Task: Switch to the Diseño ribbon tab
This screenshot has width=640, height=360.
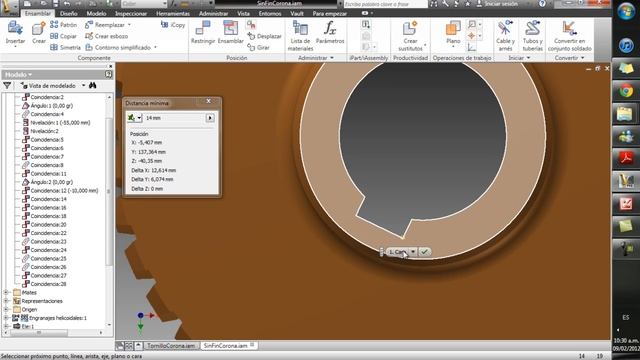Action: click(69, 13)
